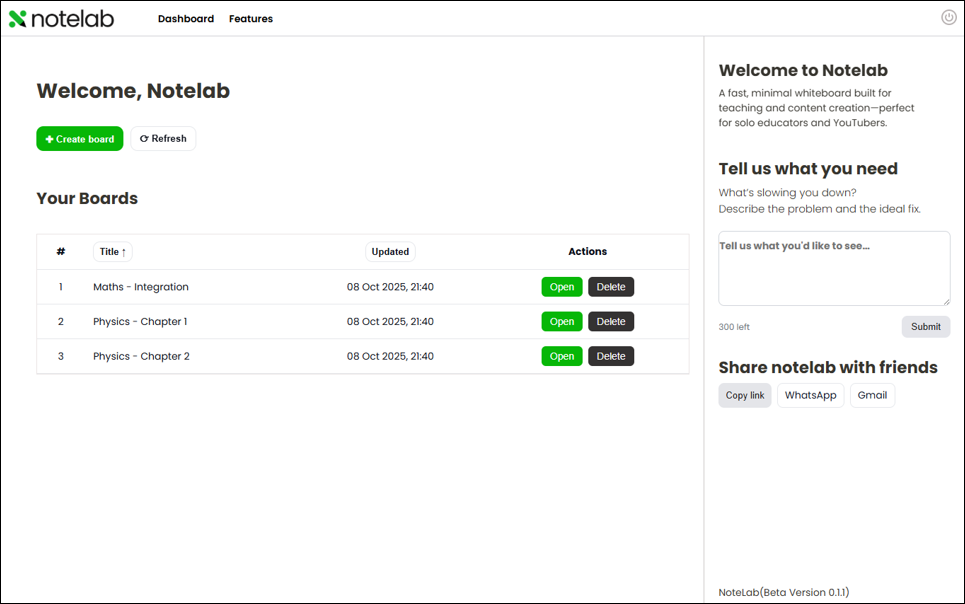Viewport: 965px width, 604px height.
Task: Delete the Physics - Chapter 2 board
Action: (611, 356)
